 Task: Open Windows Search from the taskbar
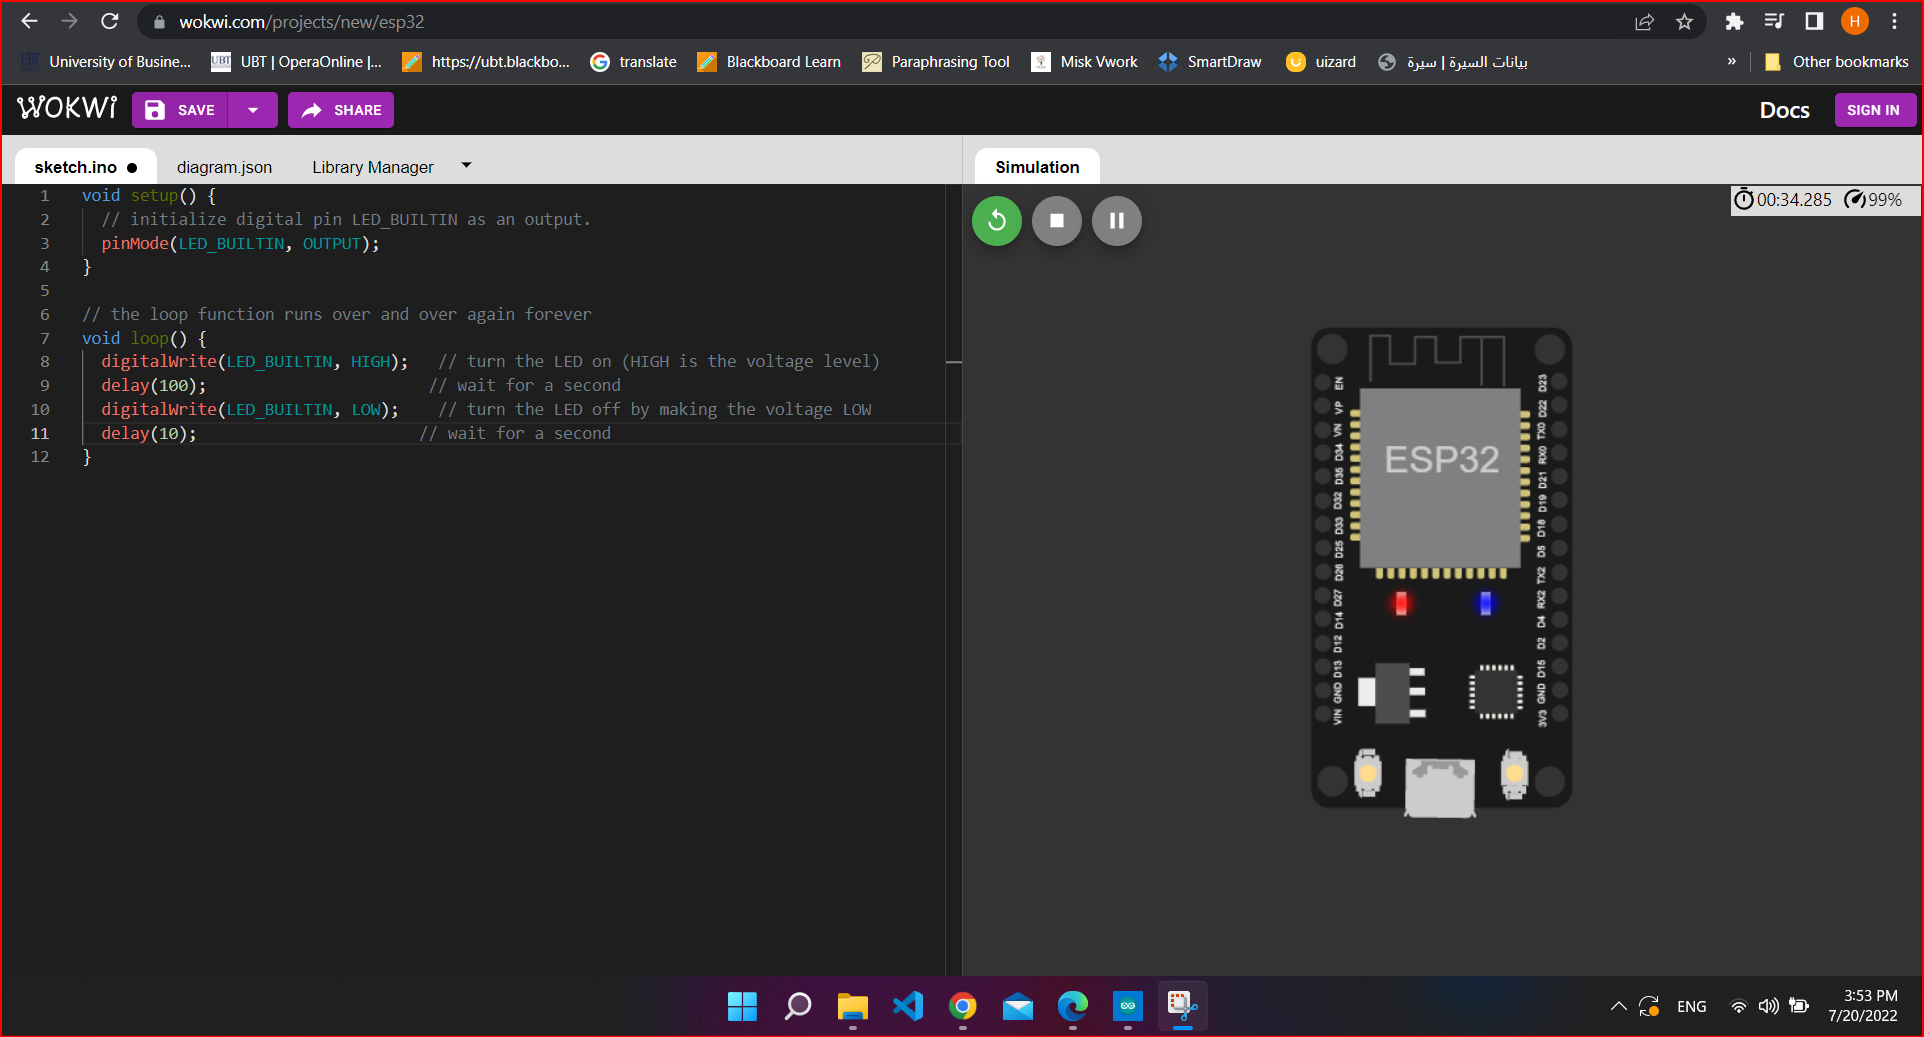[x=797, y=1006]
